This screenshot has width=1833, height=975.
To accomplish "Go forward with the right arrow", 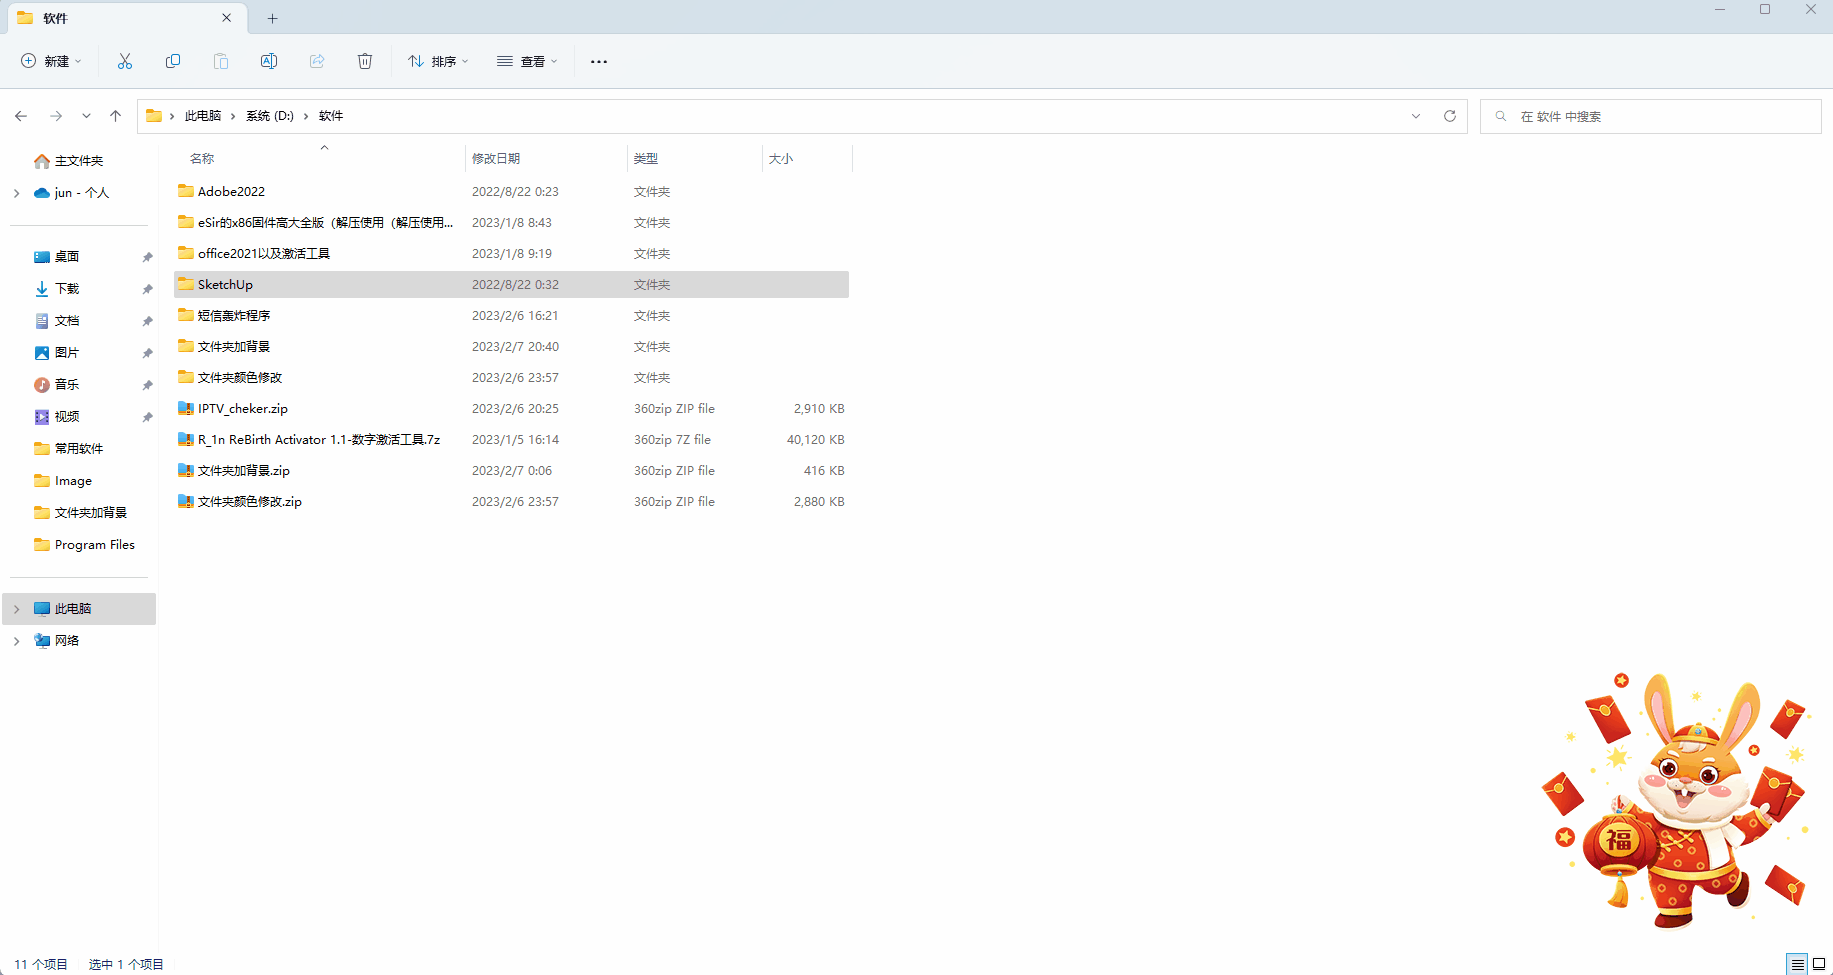I will (56, 116).
